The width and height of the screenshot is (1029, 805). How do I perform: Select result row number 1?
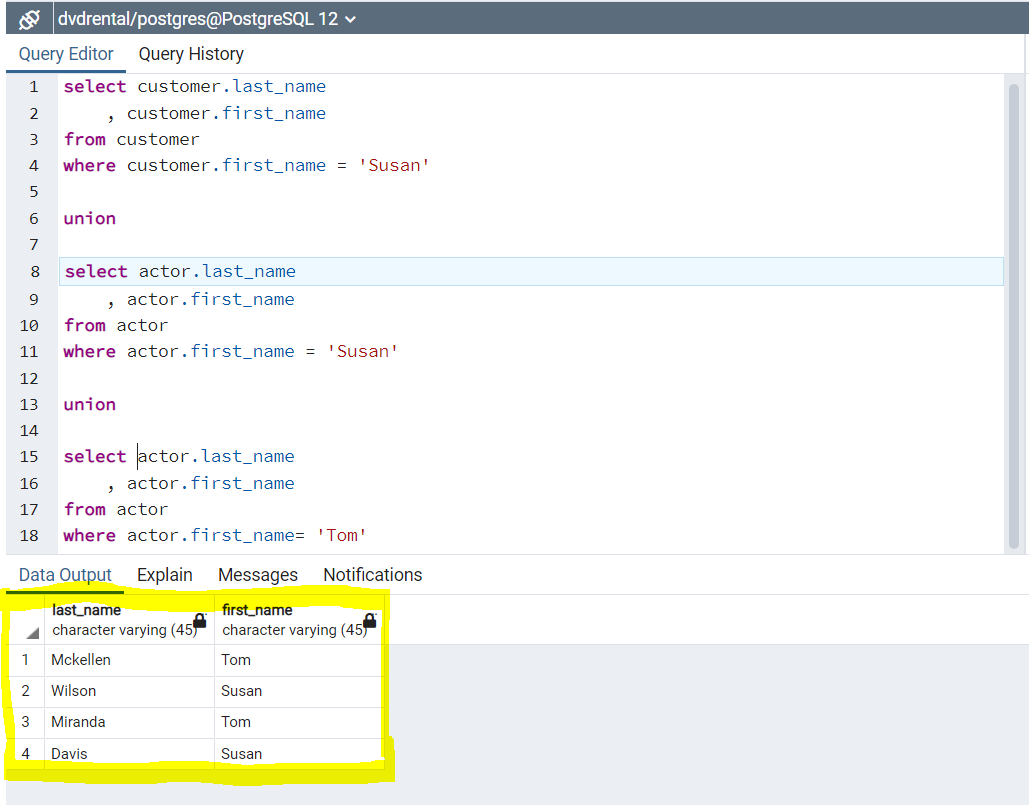tap(26, 660)
